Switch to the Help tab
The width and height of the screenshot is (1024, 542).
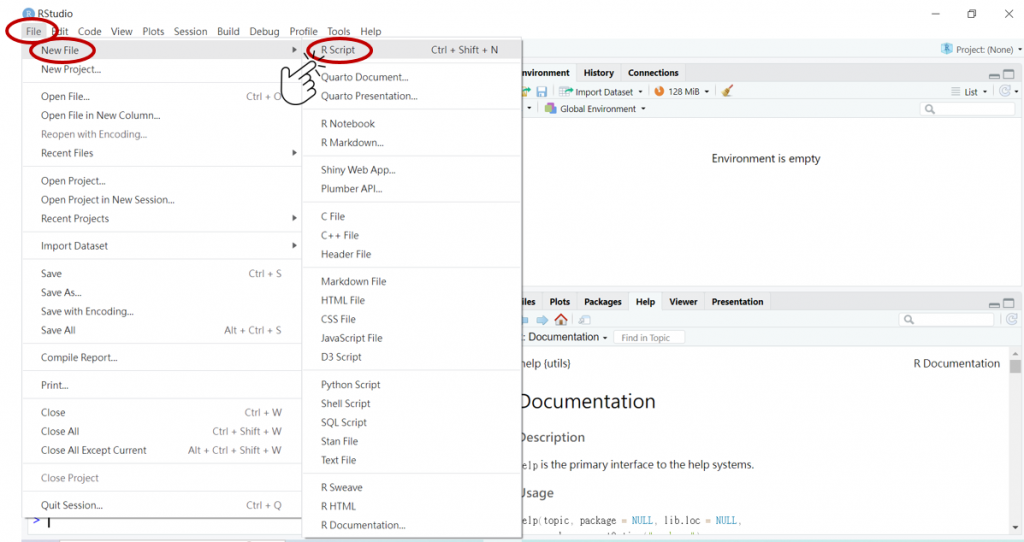pyautogui.click(x=645, y=302)
